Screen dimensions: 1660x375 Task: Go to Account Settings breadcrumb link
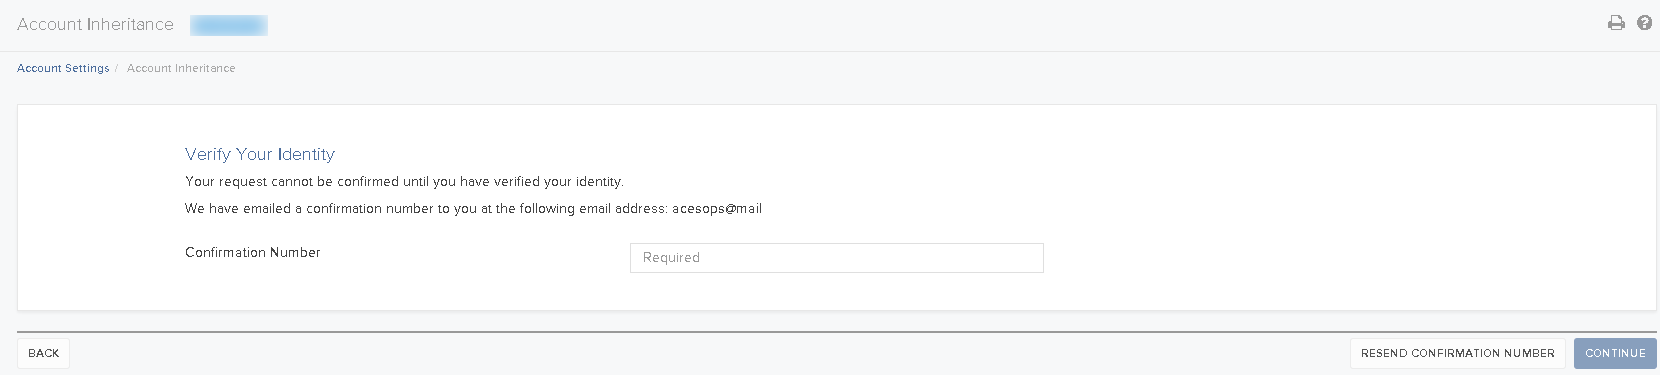63,68
